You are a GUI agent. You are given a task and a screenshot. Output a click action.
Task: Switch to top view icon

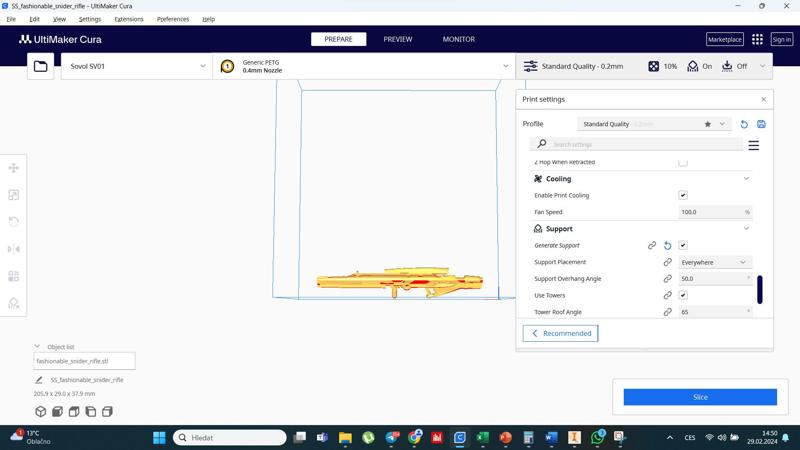[74, 411]
